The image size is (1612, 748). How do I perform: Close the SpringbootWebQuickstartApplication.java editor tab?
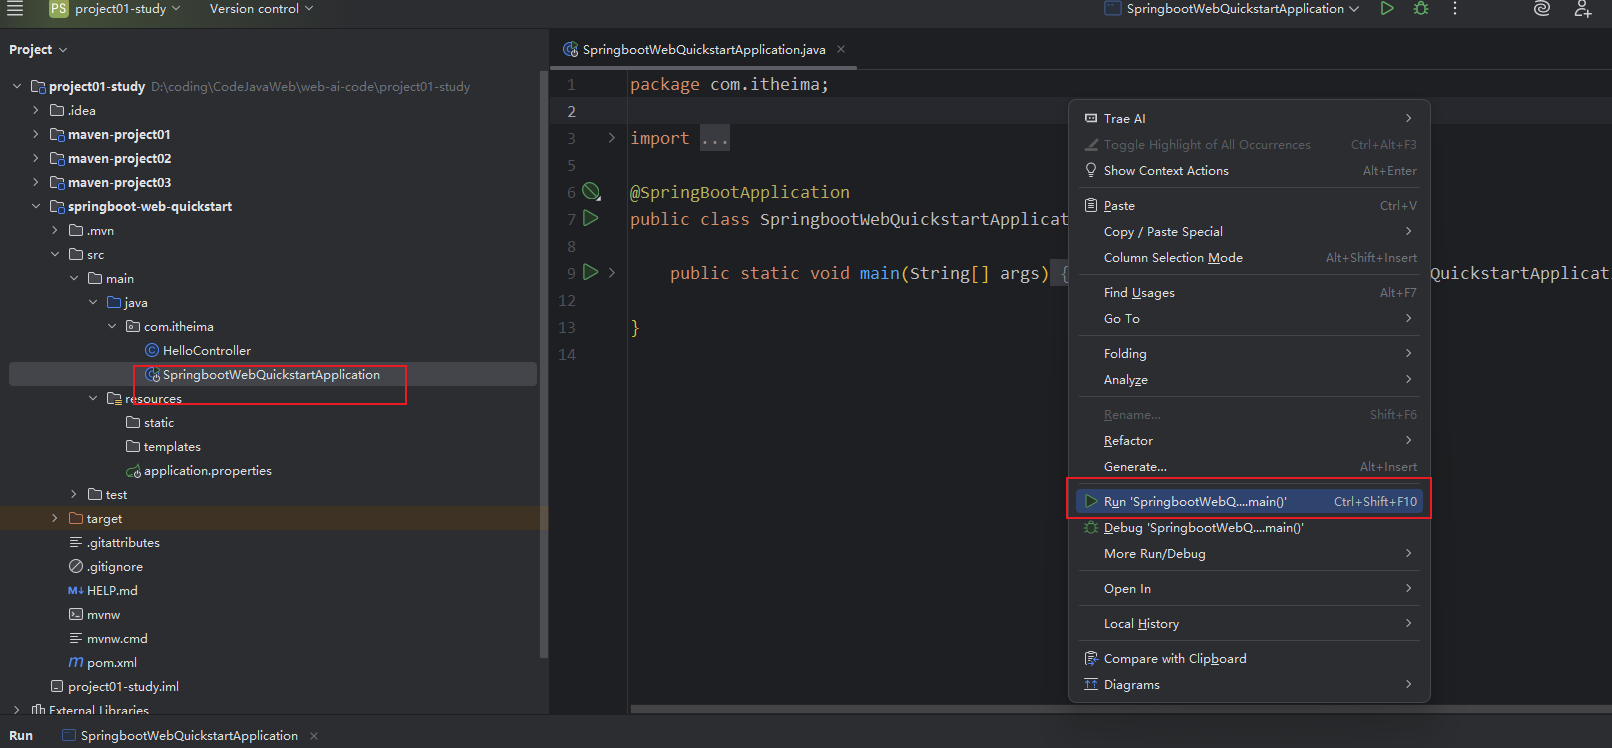(841, 49)
